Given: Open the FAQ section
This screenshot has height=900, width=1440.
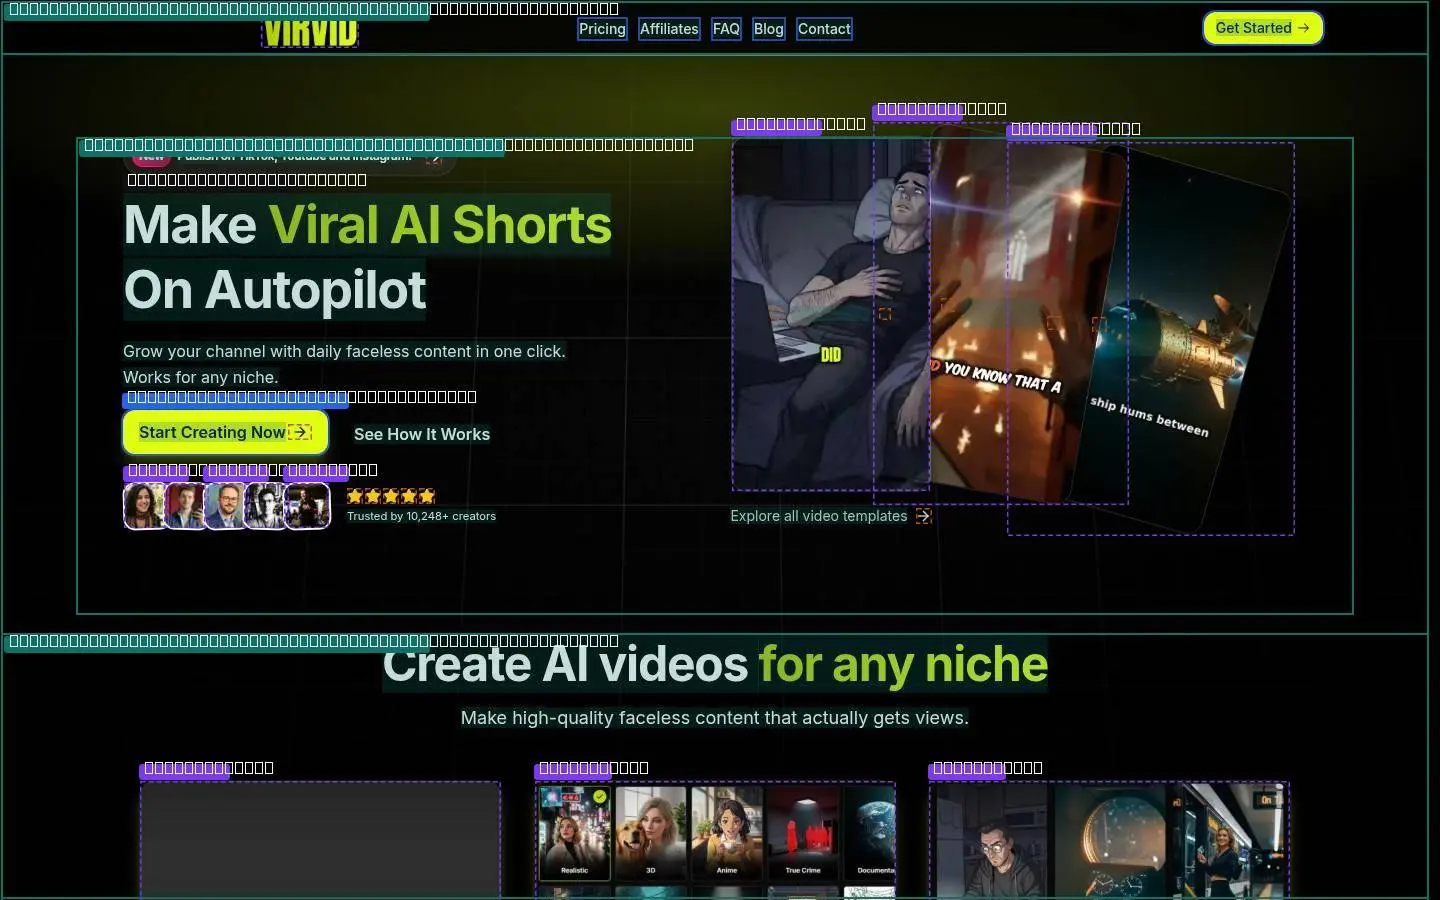Looking at the screenshot, I should [x=726, y=29].
